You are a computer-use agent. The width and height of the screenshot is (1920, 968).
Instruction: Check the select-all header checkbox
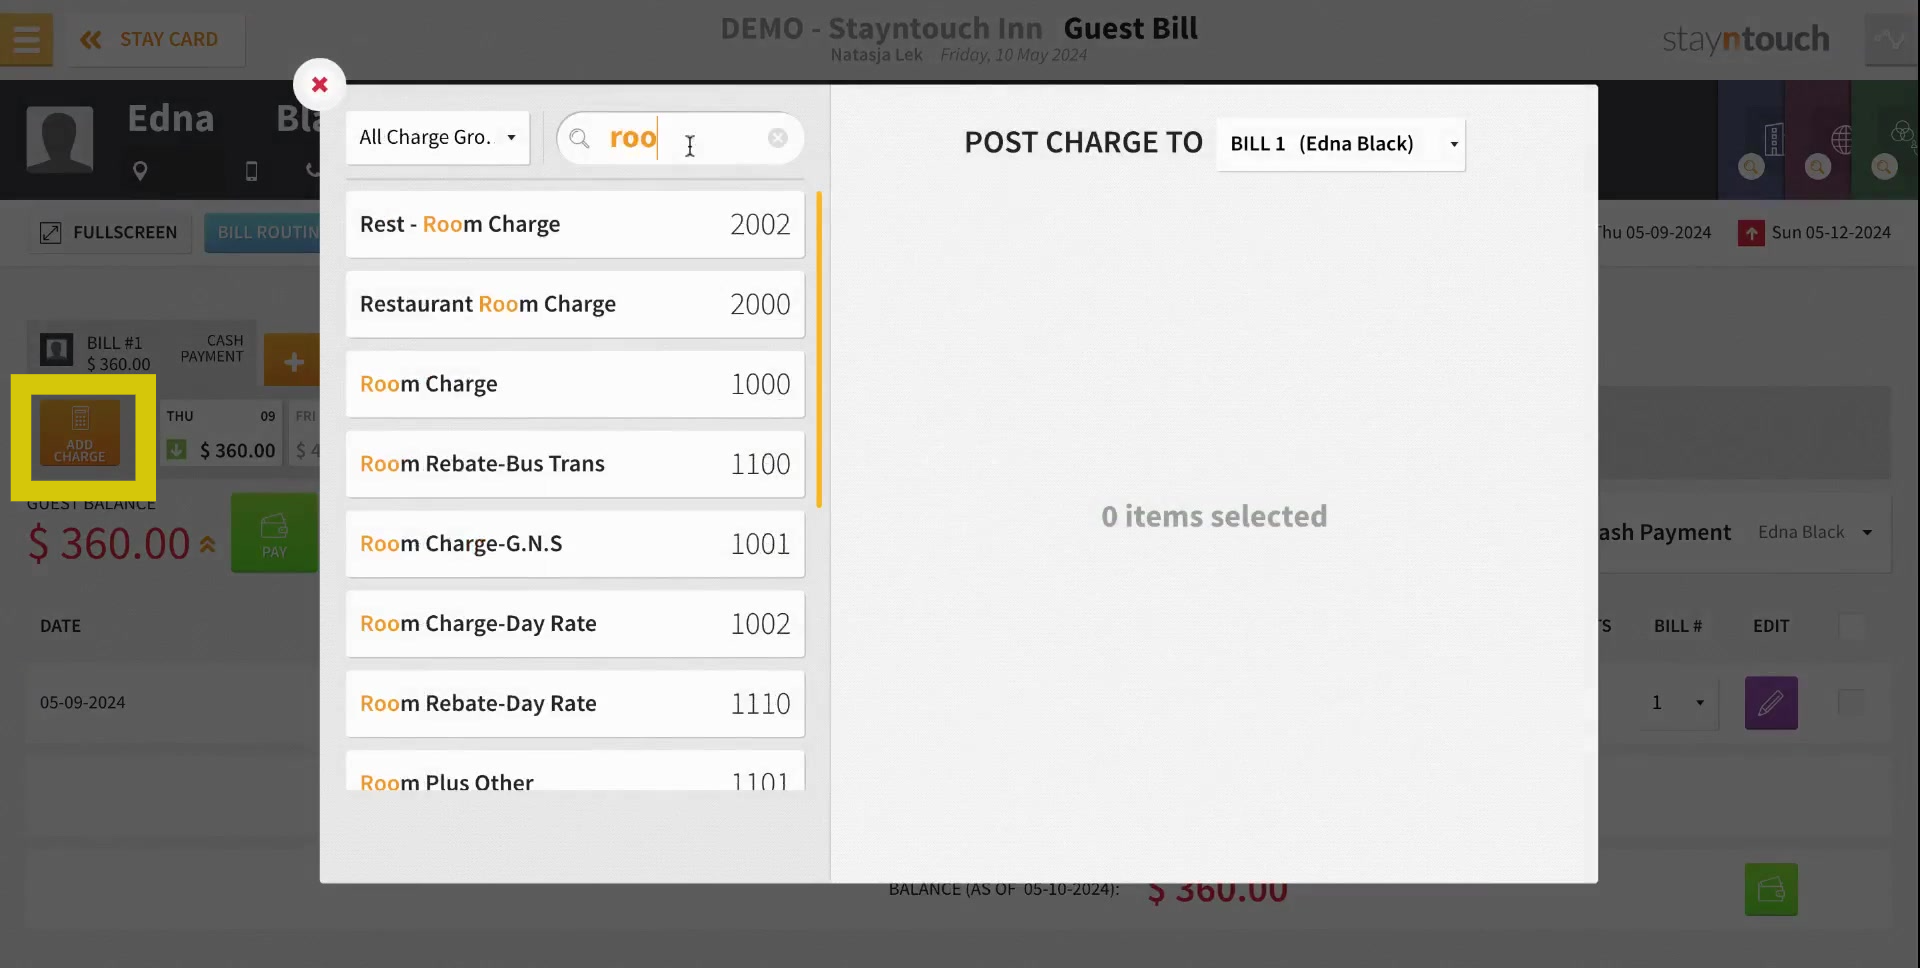(x=1851, y=626)
